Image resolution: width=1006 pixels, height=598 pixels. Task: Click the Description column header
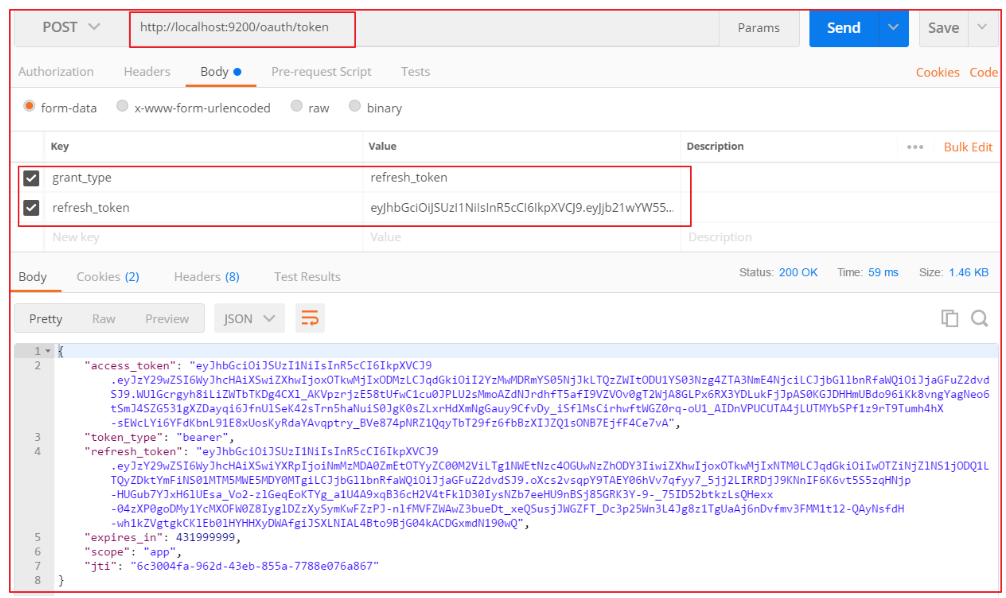[x=715, y=146]
